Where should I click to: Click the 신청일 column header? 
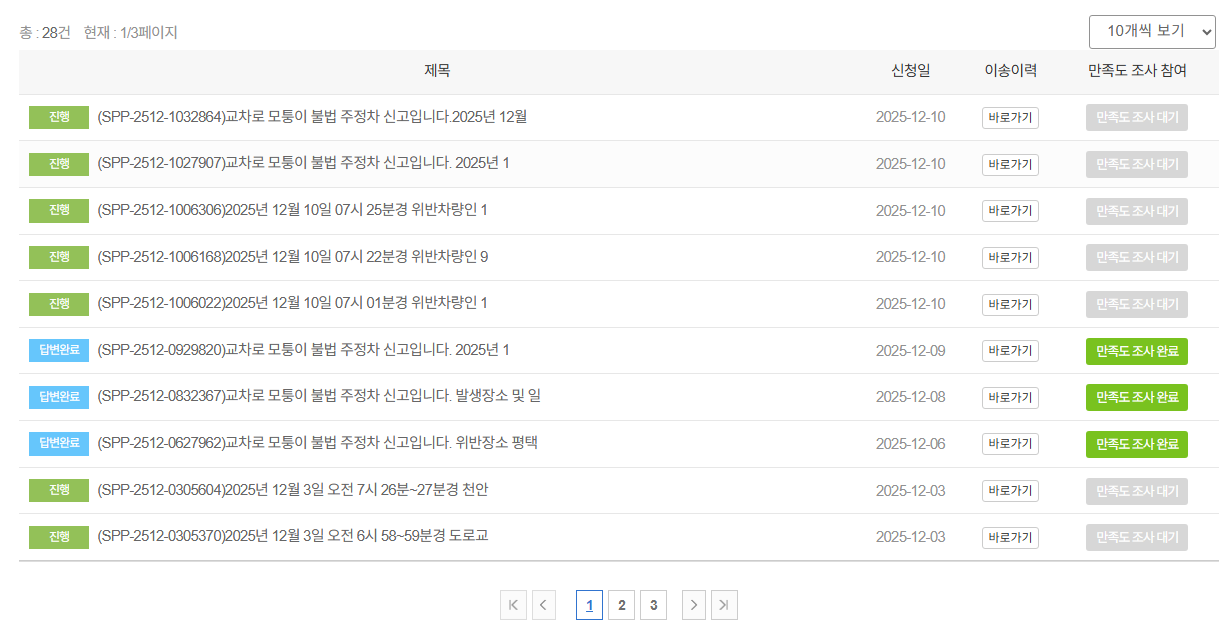(x=911, y=72)
